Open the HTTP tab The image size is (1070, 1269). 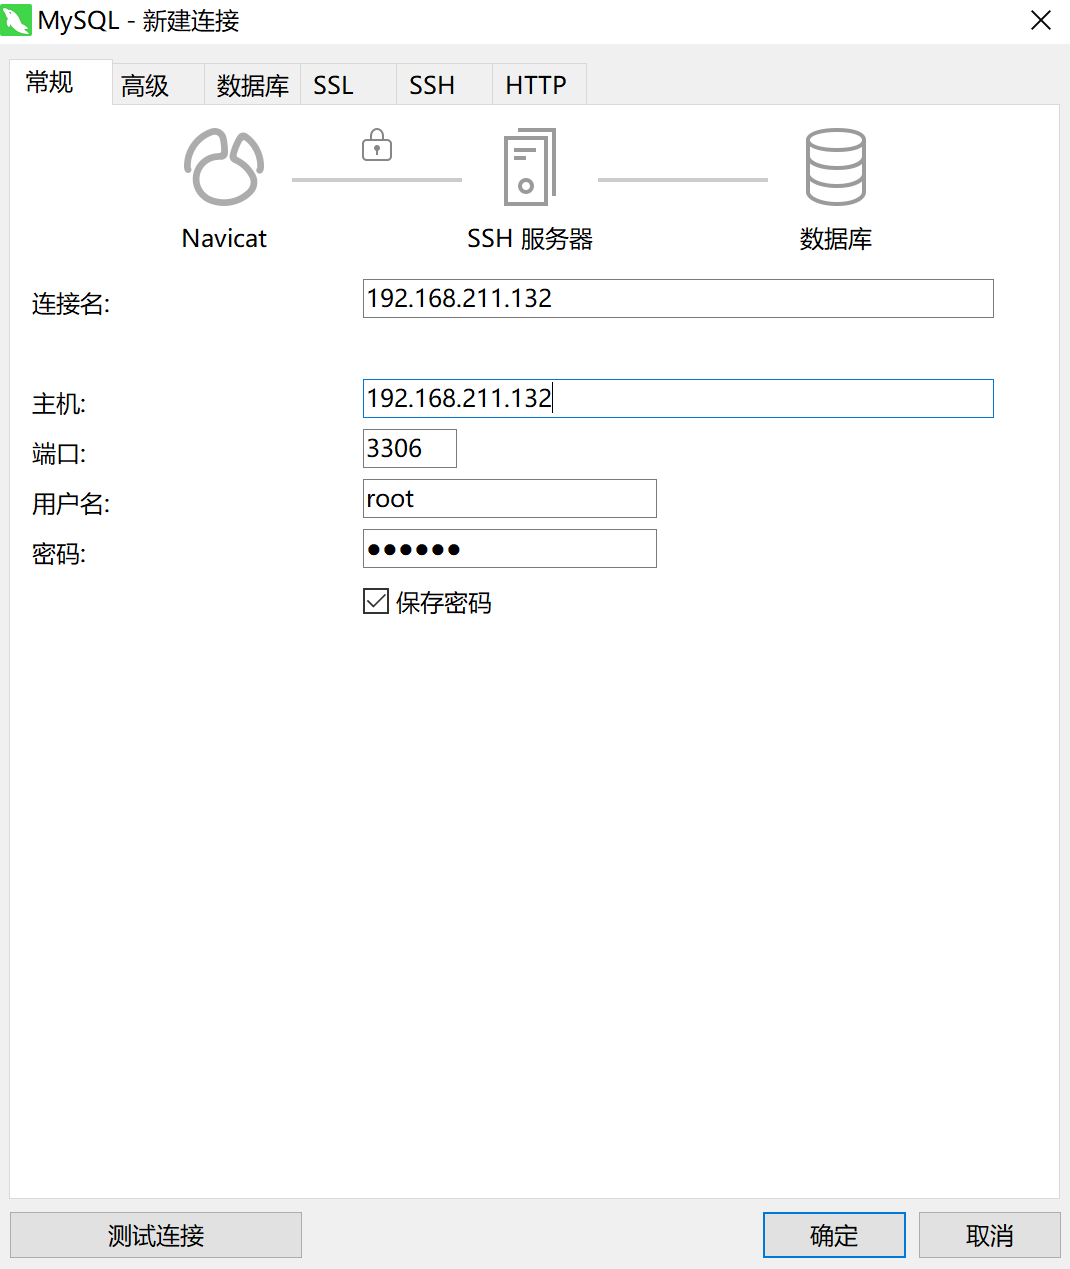tap(539, 85)
